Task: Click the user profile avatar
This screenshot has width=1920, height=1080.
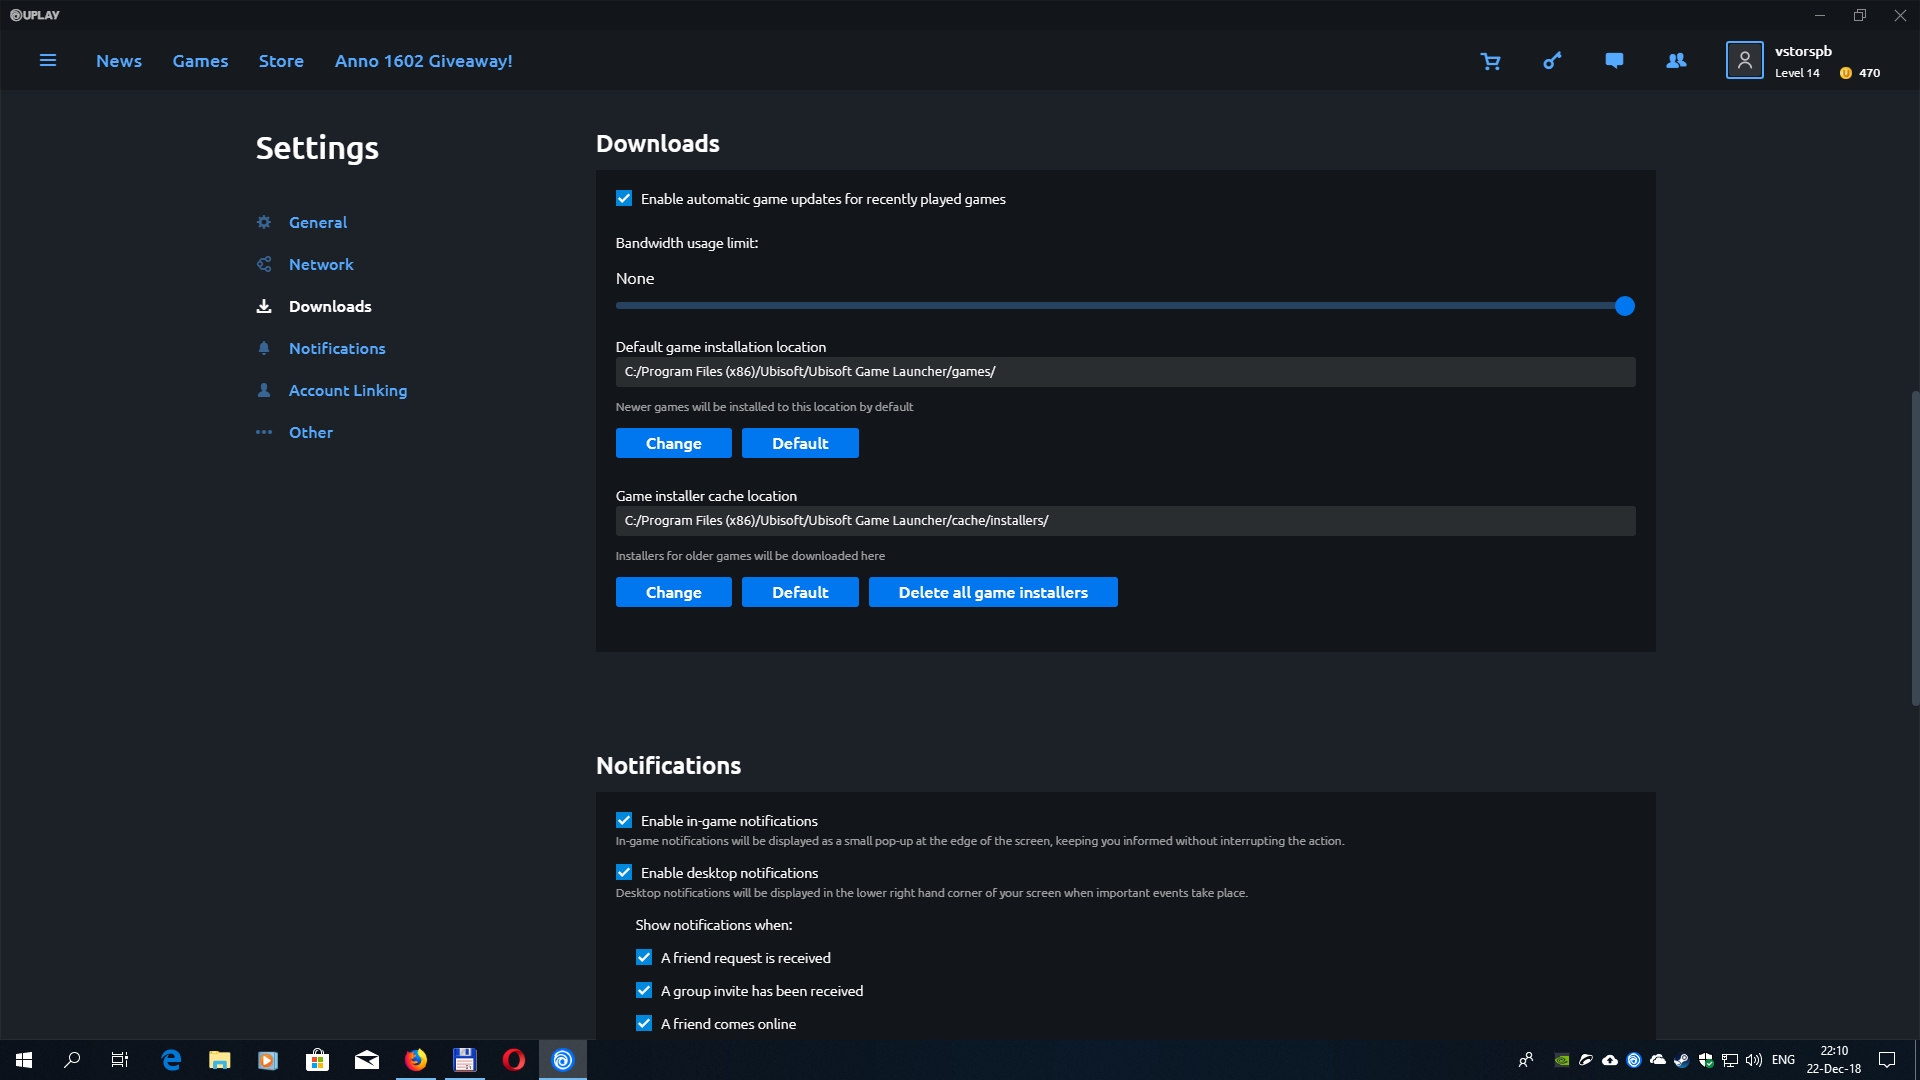Action: pos(1744,60)
